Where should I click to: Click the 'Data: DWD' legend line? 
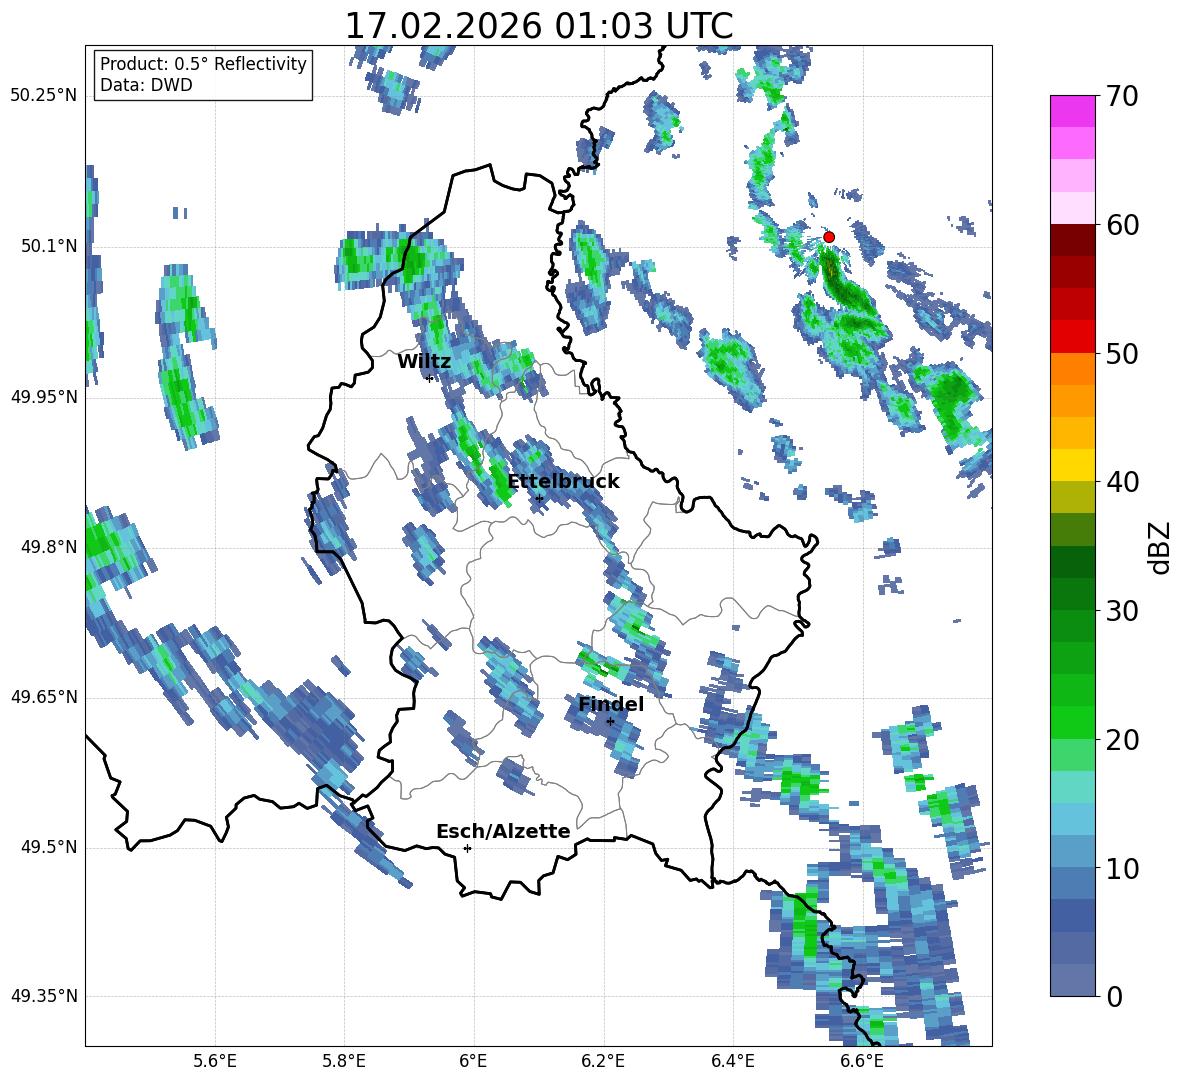click(146, 85)
